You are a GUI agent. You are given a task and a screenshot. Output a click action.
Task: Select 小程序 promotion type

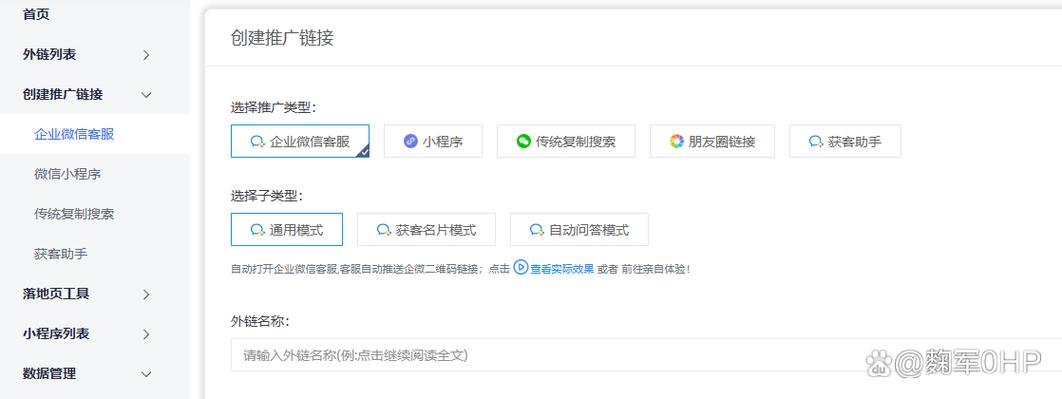pyautogui.click(x=433, y=141)
